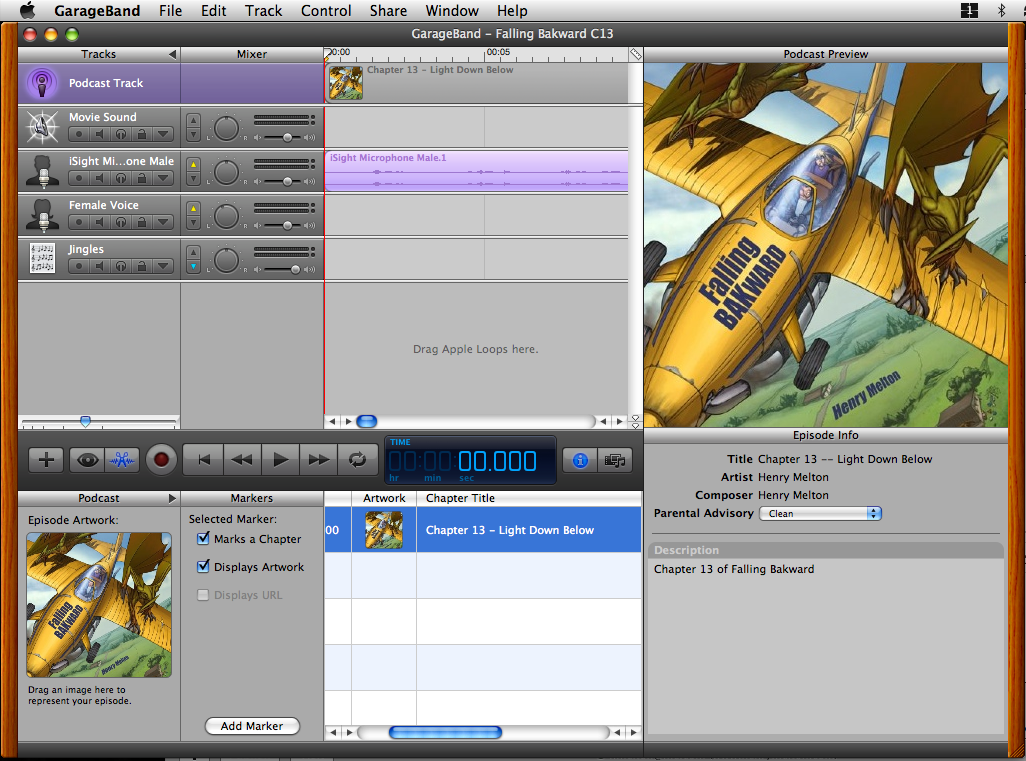Screen dimensions: 1026x761
Task: Select the Podcast Track microphone icon
Action: pos(42,83)
